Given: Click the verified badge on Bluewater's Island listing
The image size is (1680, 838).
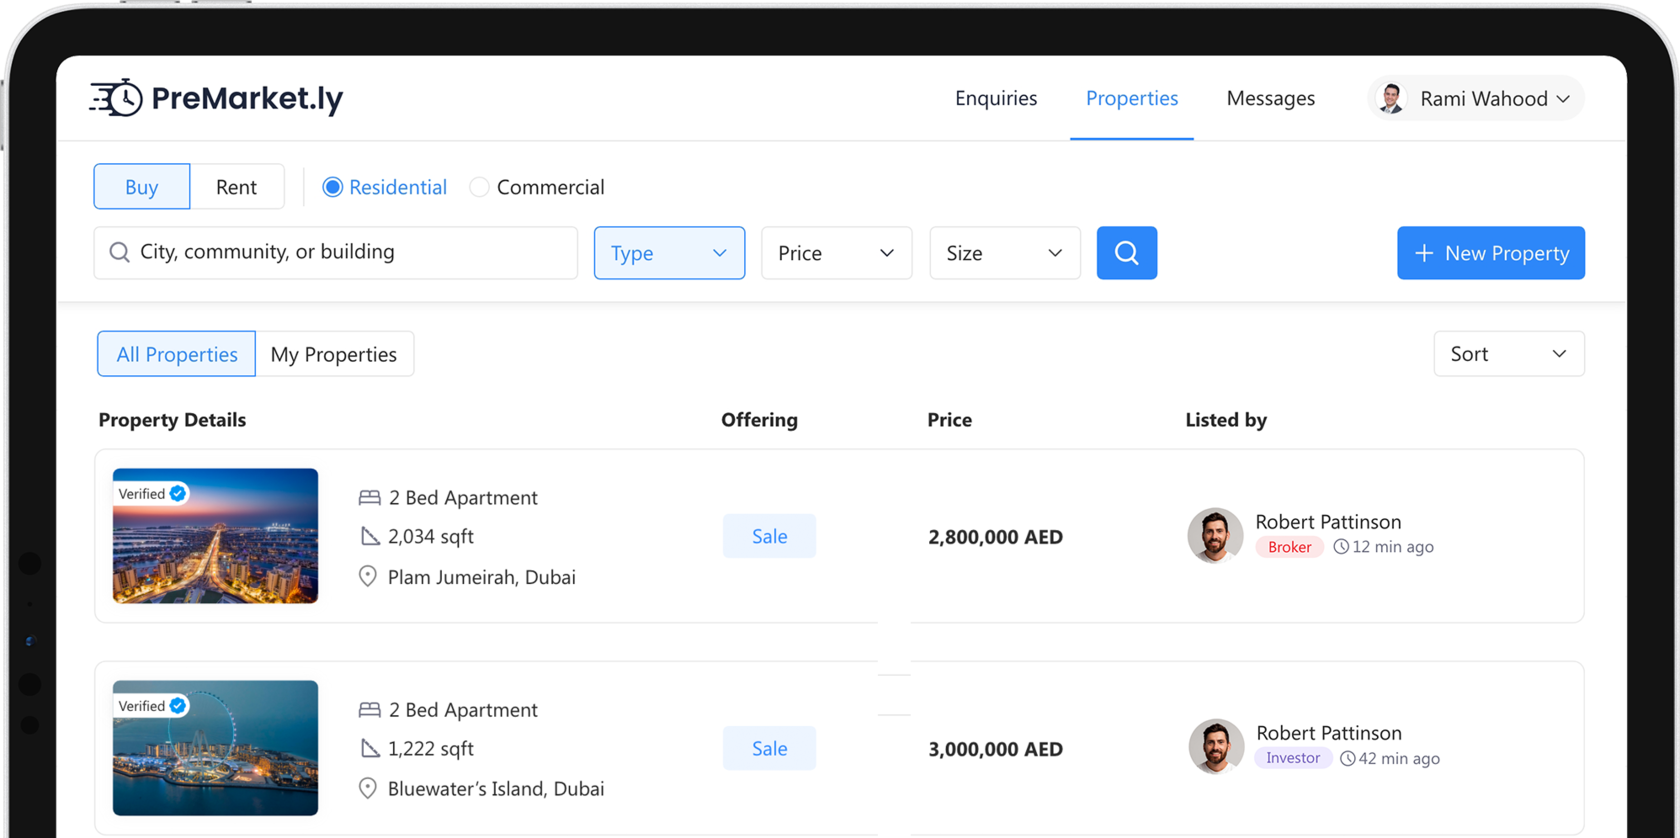Looking at the screenshot, I should tap(178, 706).
